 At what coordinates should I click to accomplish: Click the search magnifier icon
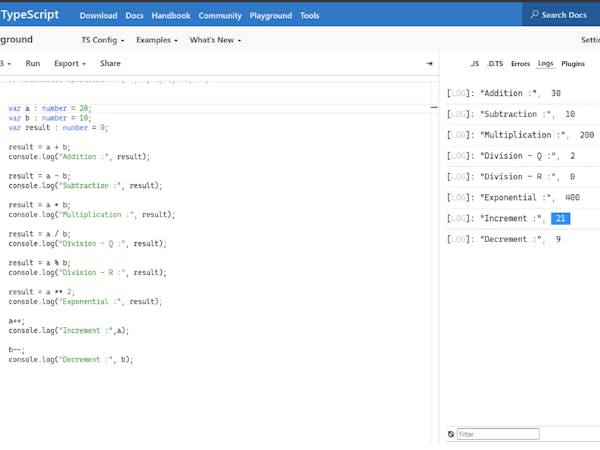[x=534, y=15]
